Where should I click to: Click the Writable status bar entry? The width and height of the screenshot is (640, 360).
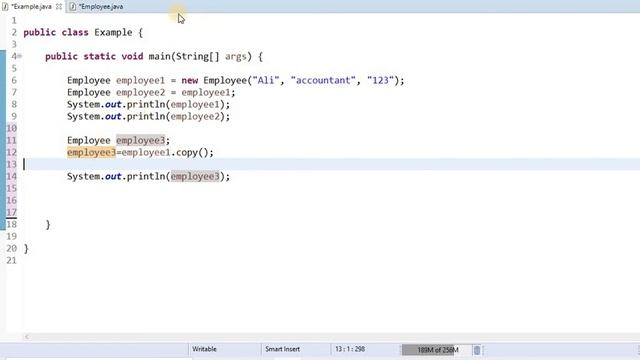tap(204, 349)
